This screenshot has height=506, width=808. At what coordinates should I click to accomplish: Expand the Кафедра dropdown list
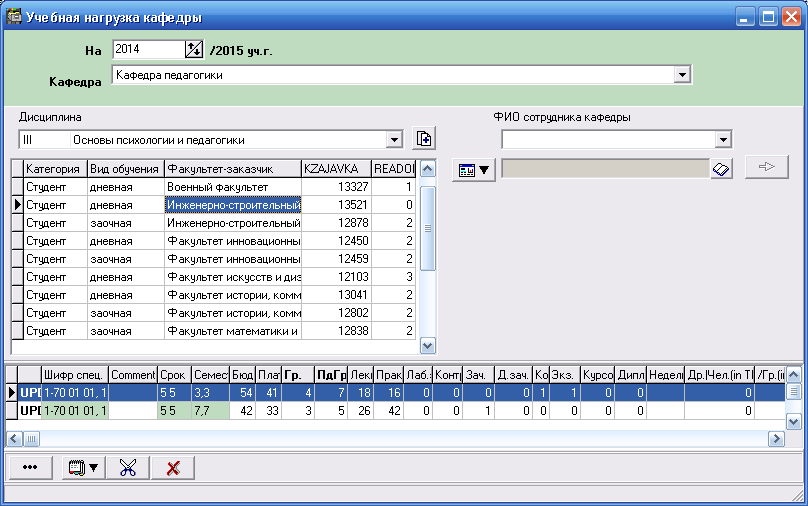pyautogui.click(x=682, y=75)
